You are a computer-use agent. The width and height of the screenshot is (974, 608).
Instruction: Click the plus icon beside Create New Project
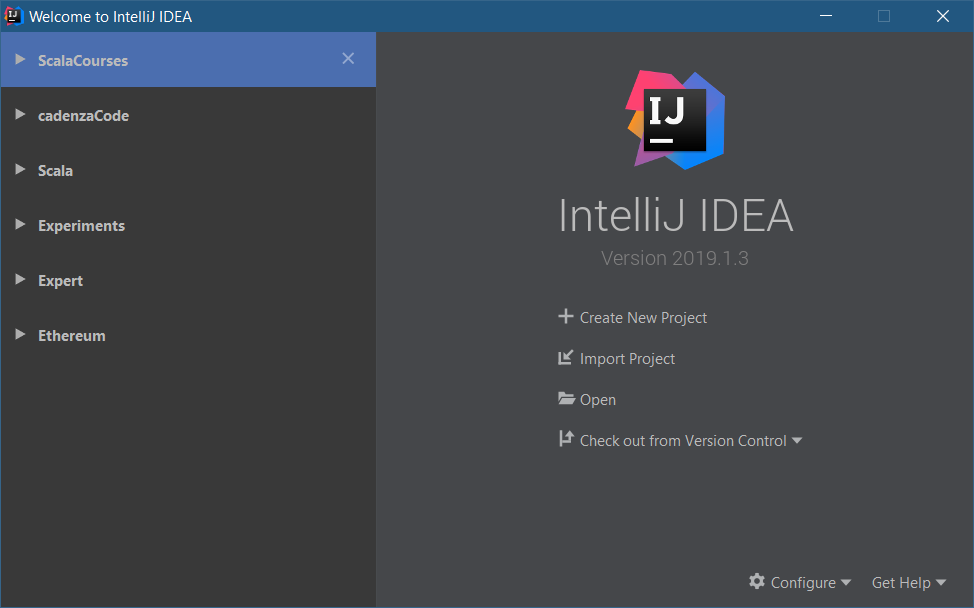(x=565, y=317)
